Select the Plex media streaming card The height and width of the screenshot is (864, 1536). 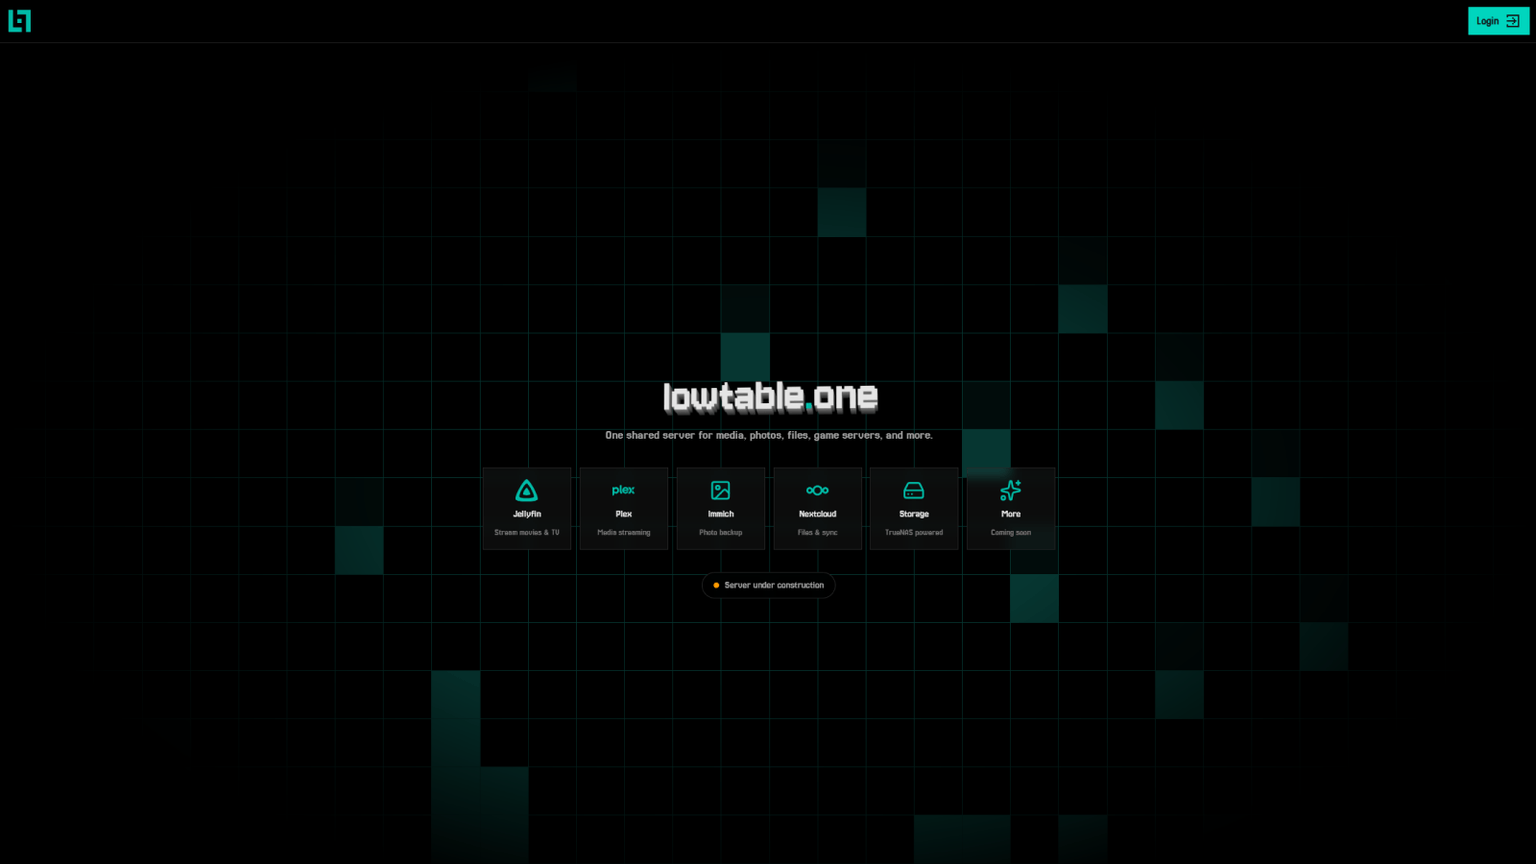(x=623, y=508)
